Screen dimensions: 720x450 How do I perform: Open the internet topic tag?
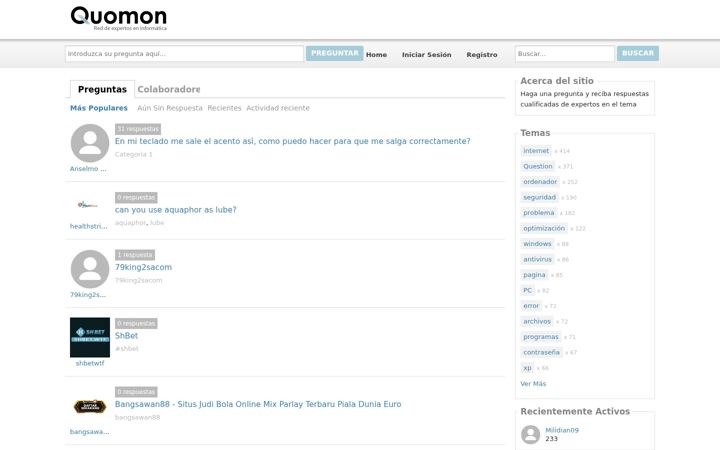536,151
